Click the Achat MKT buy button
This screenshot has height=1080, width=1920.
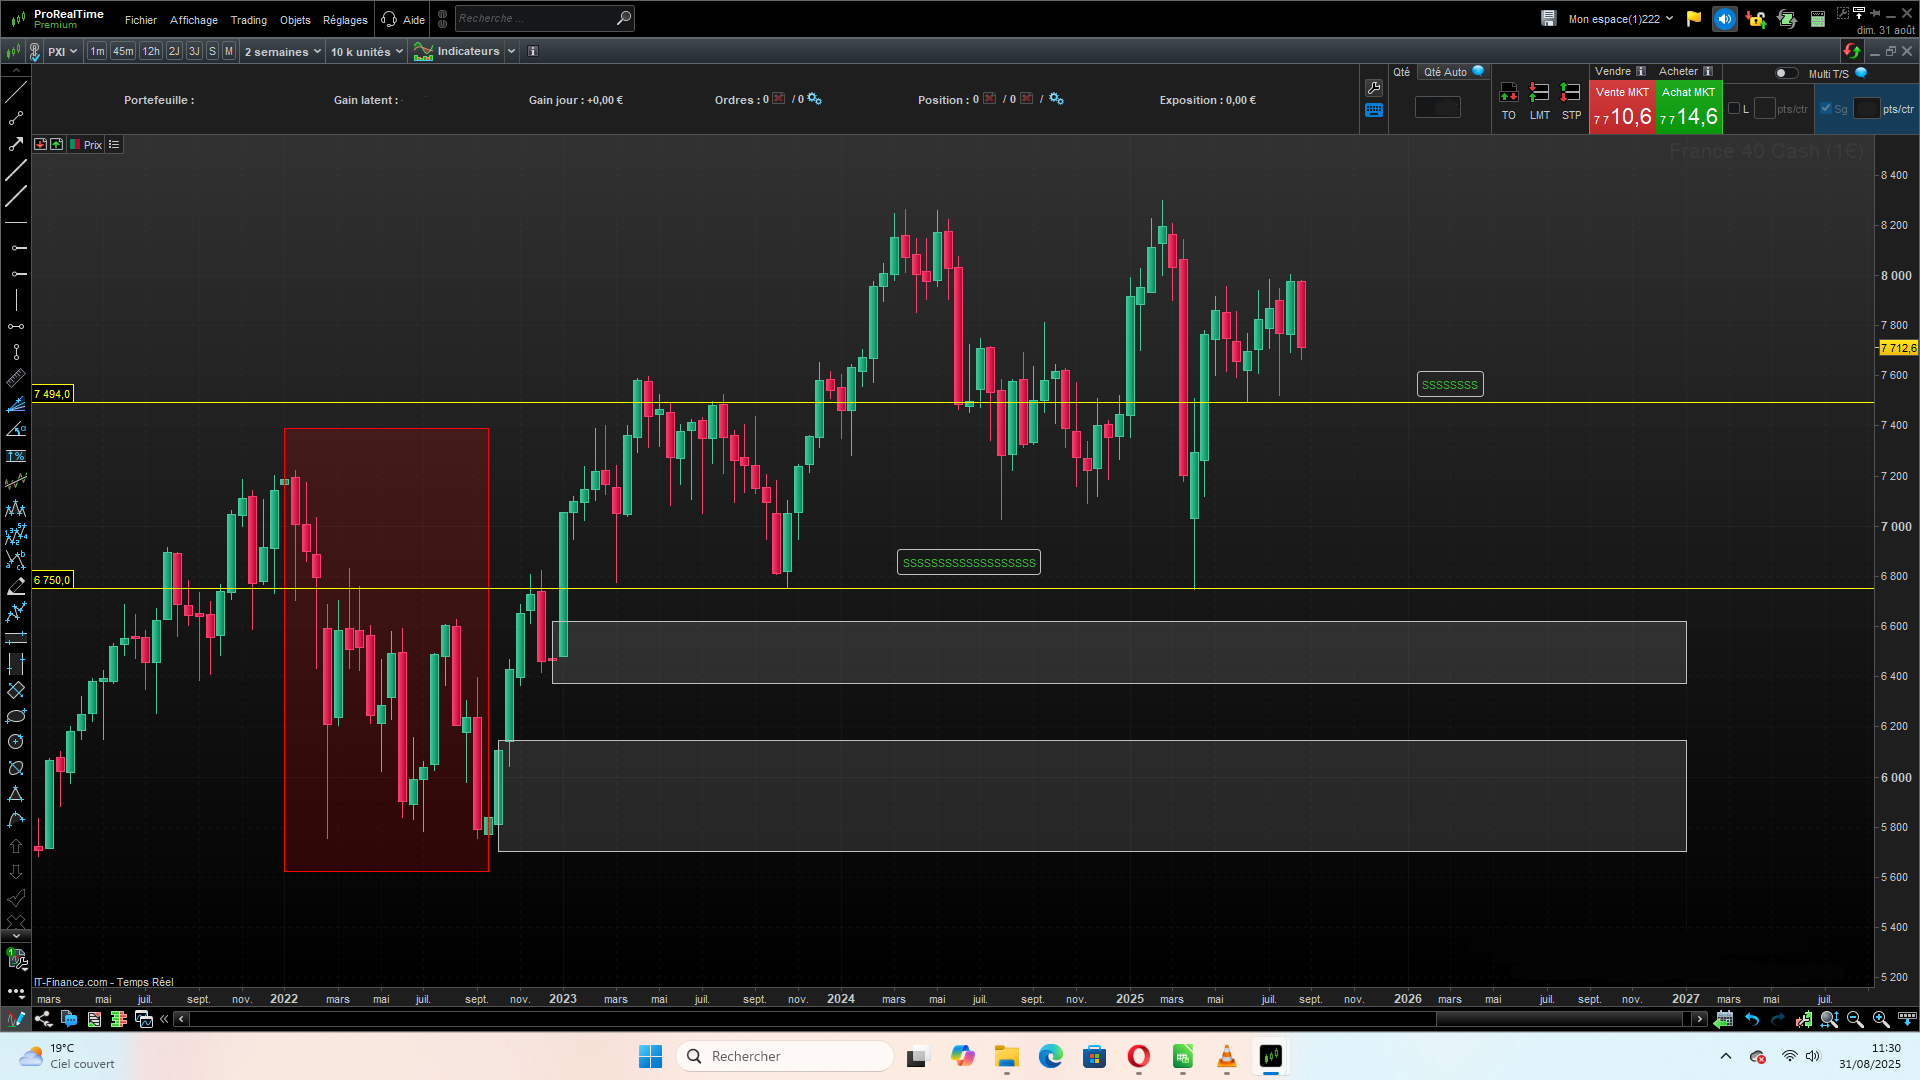pos(1688,107)
